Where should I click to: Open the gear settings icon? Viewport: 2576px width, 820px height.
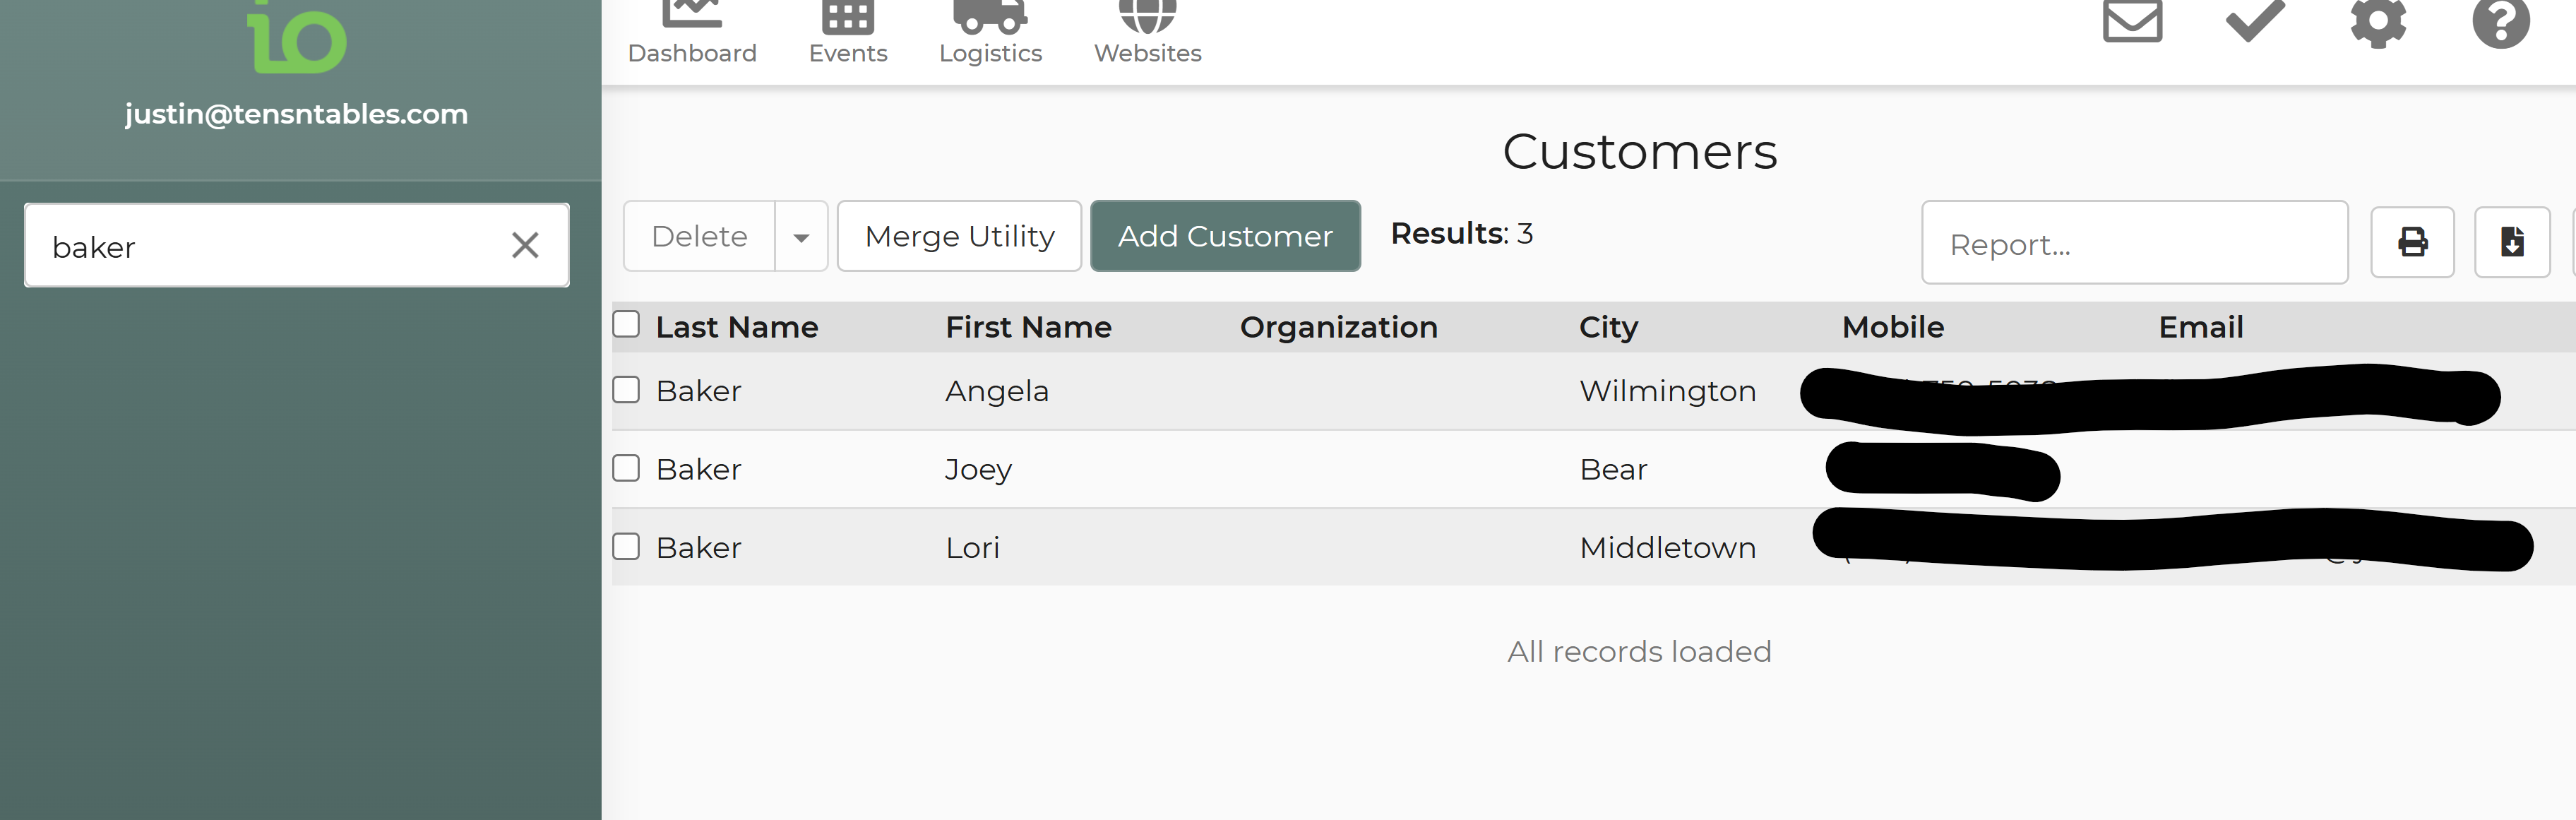pyautogui.click(x=2378, y=22)
